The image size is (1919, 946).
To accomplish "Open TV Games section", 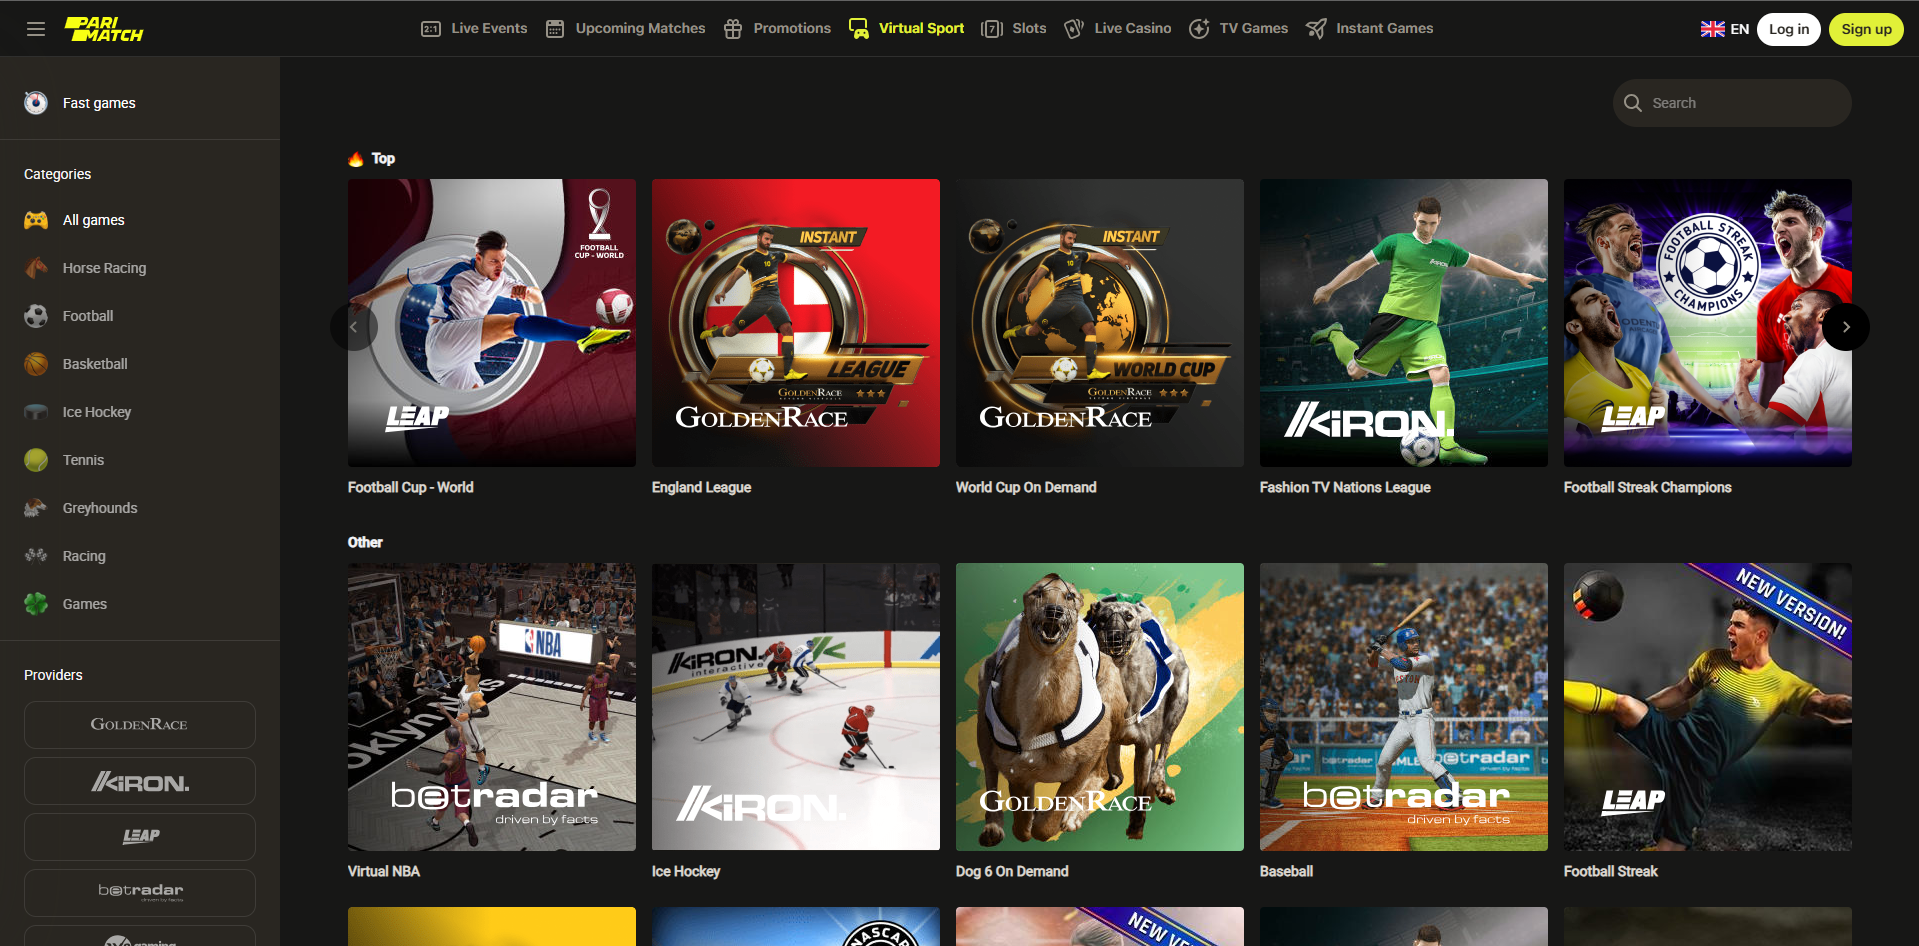I will [1238, 29].
